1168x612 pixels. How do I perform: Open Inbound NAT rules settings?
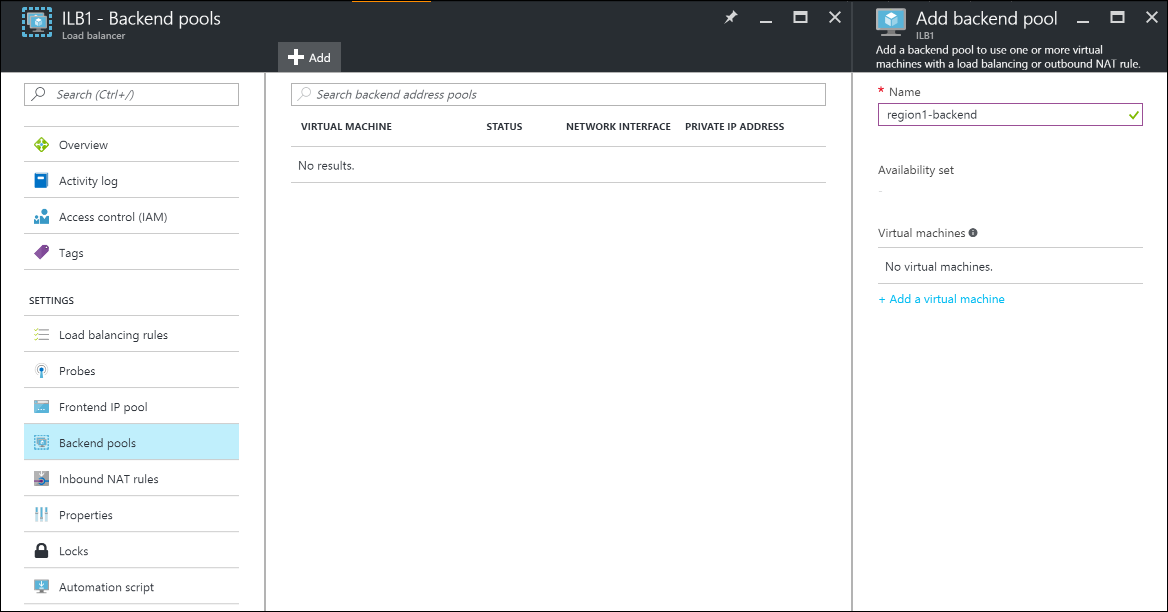pyautogui.click(x=108, y=479)
